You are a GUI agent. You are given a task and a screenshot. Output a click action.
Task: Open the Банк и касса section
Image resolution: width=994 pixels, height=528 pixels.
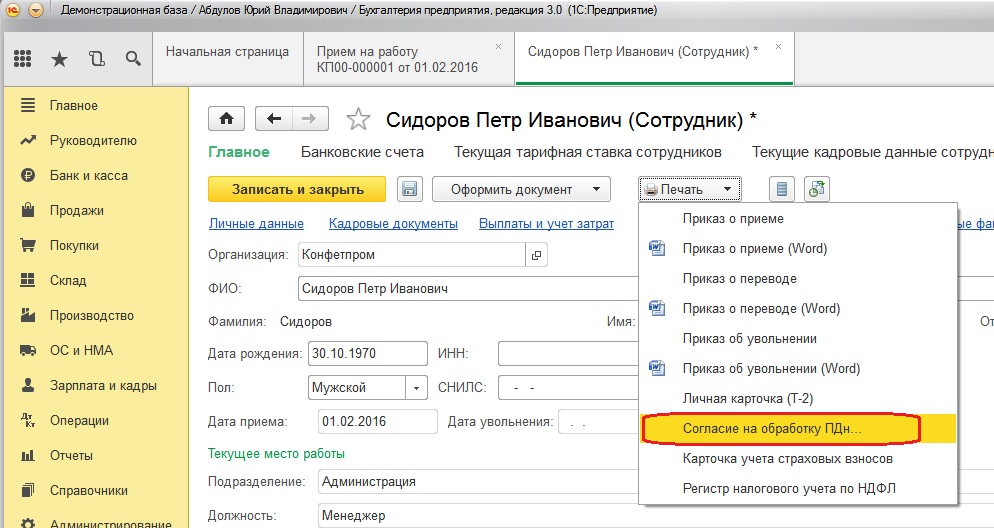[x=89, y=175]
